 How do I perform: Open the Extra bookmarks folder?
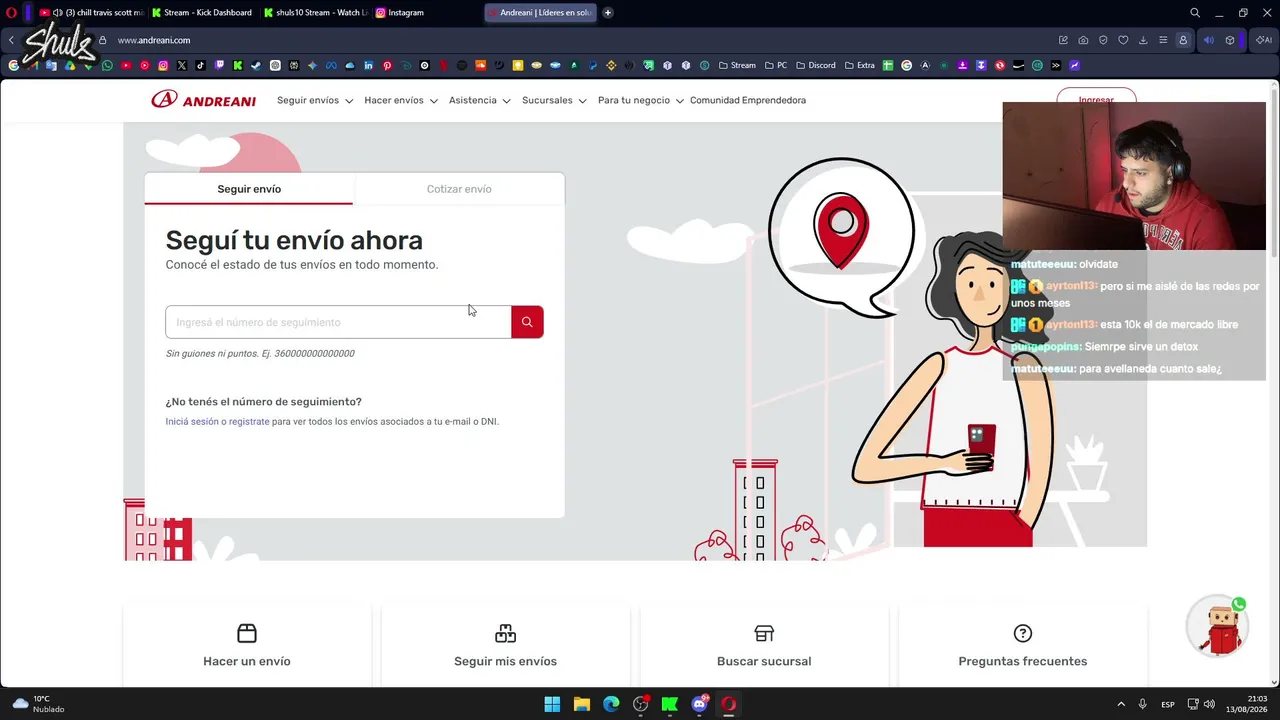coord(860,66)
